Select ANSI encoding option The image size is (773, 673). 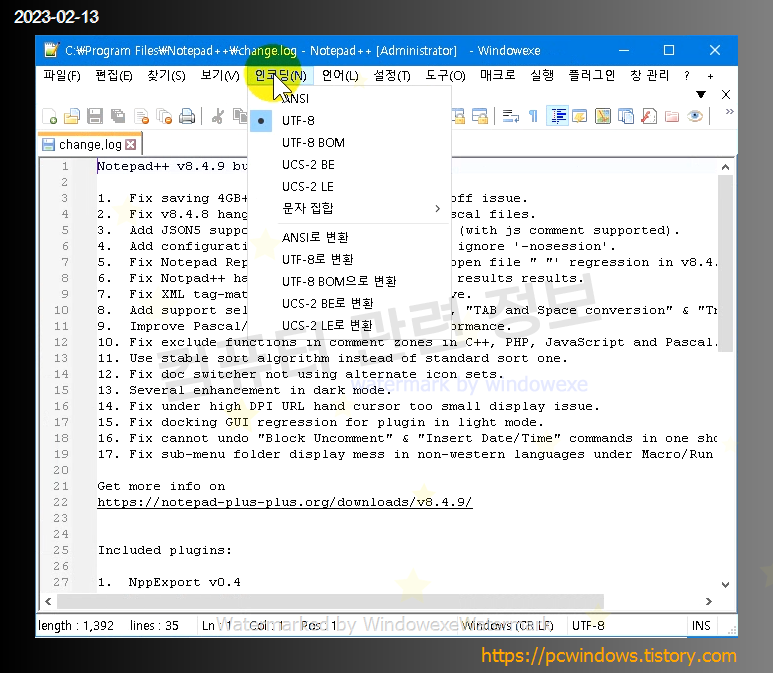point(350,99)
